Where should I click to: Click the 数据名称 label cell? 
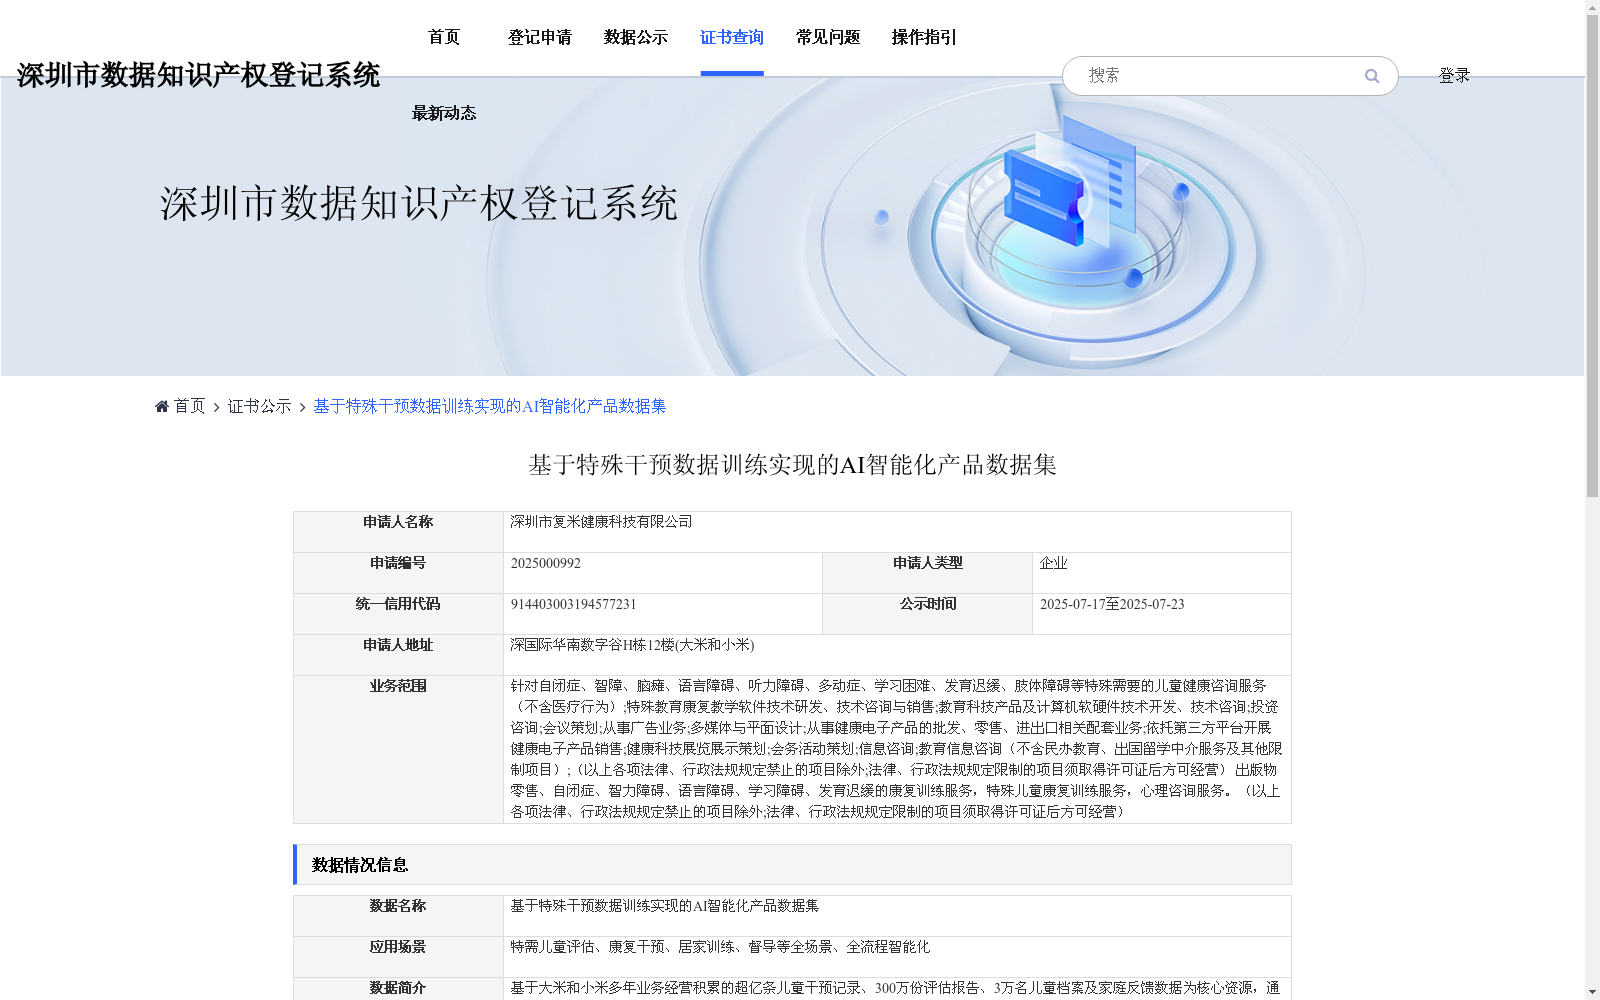[398, 916]
